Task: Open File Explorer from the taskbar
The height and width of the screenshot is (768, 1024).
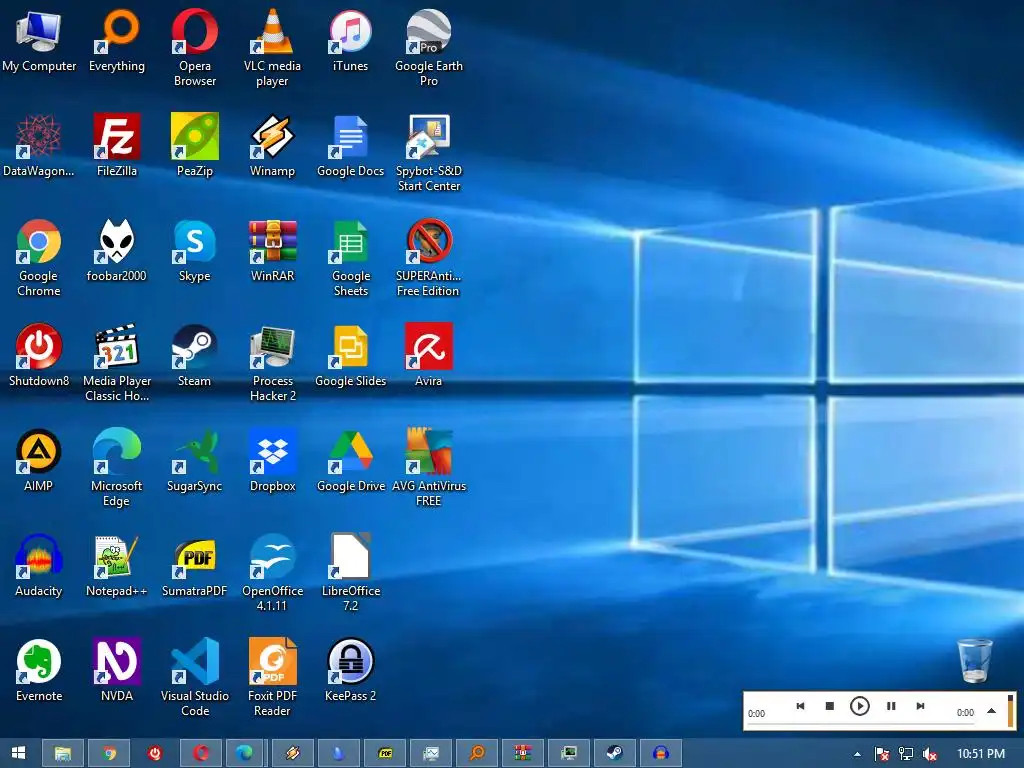Action: click(63, 754)
